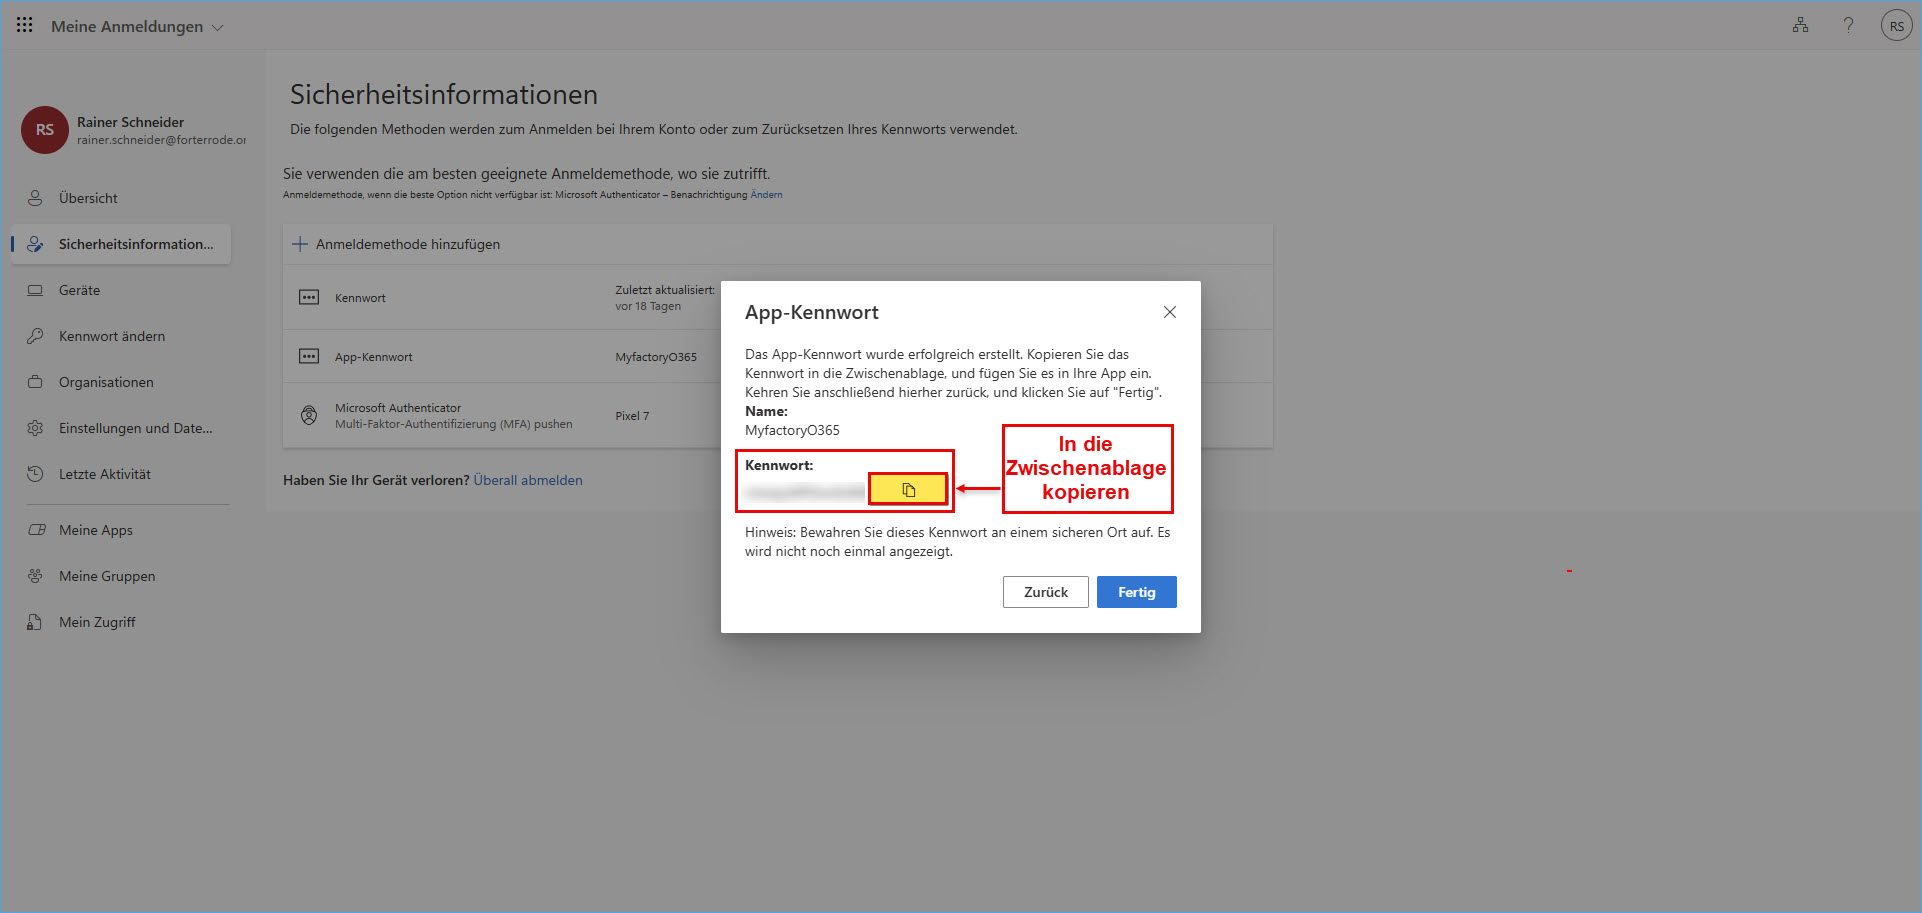Click the App-Kennwort row label in list
This screenshot has height=913, width=1922.
click(373, 357)
